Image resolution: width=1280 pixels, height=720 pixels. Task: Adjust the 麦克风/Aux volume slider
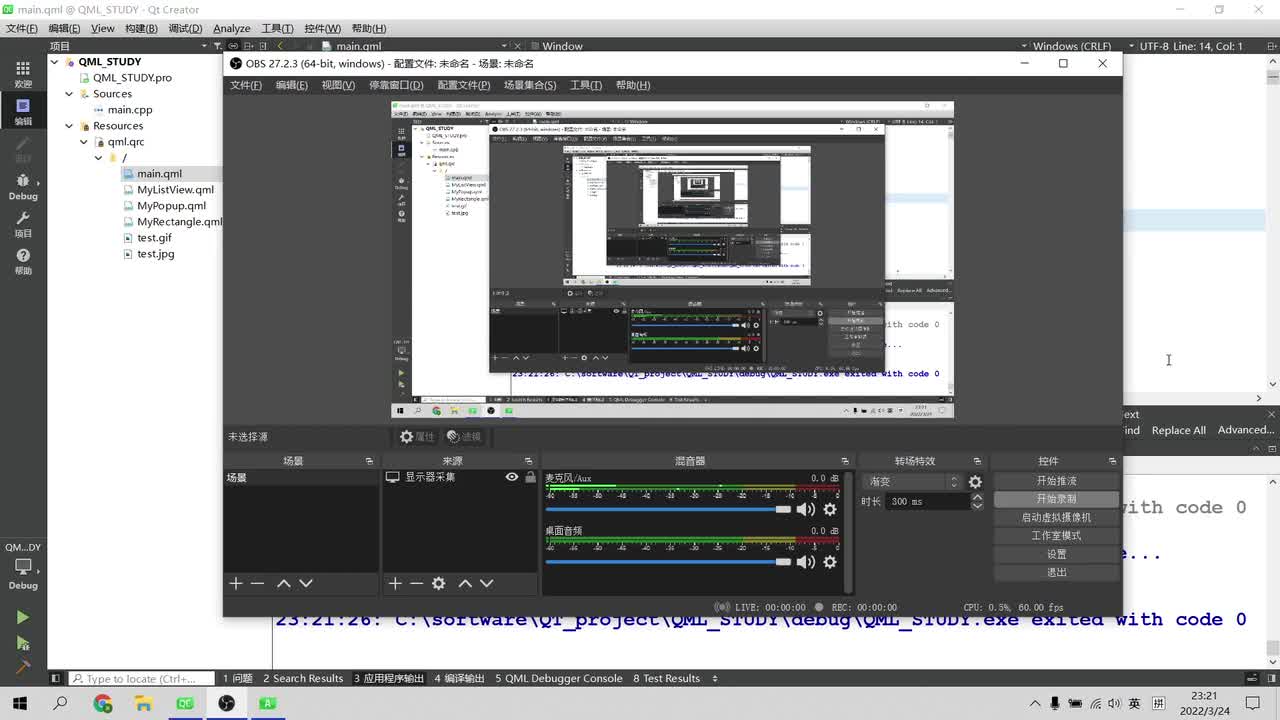[x=668, y=509]
